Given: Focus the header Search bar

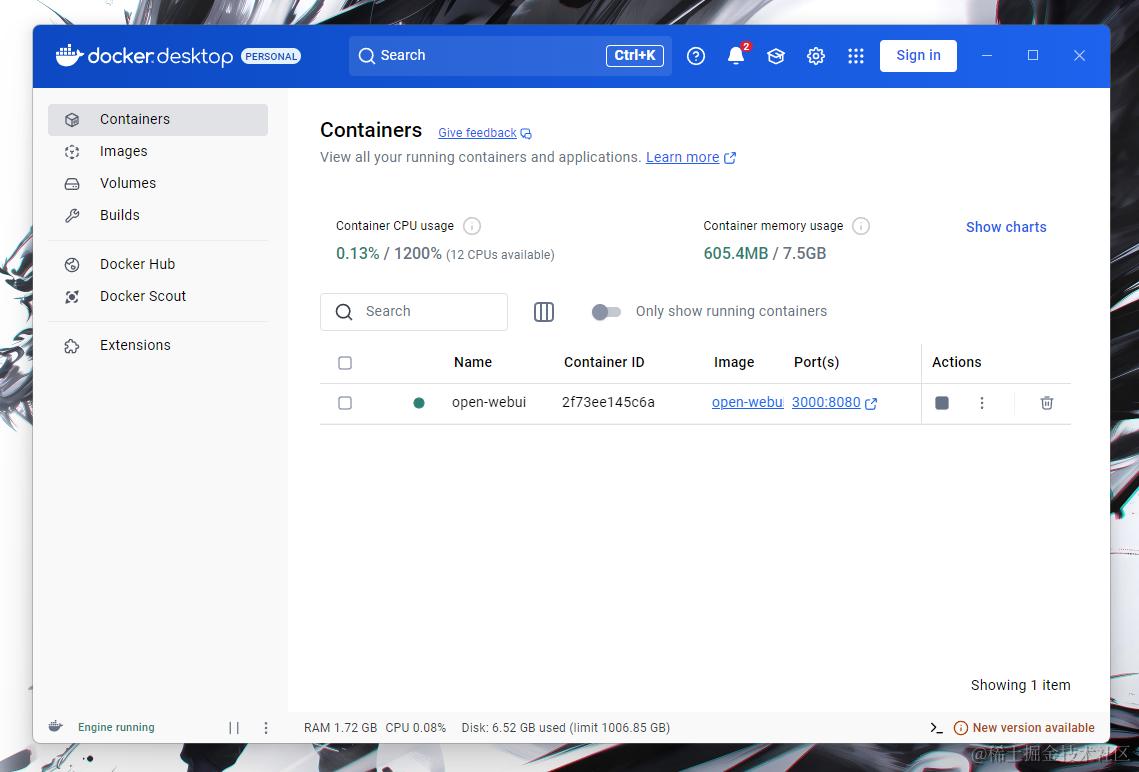Looking at the screenshot, I should click(510, 56).
